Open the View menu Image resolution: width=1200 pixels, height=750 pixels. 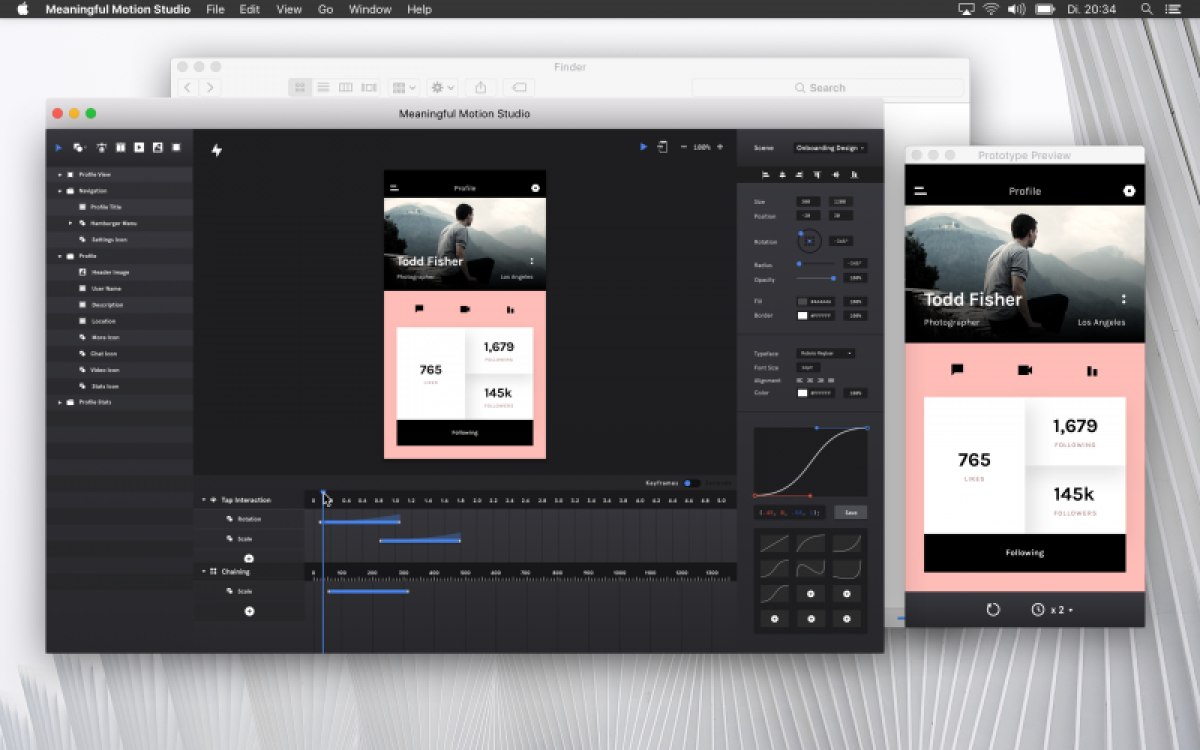point(289,9)
